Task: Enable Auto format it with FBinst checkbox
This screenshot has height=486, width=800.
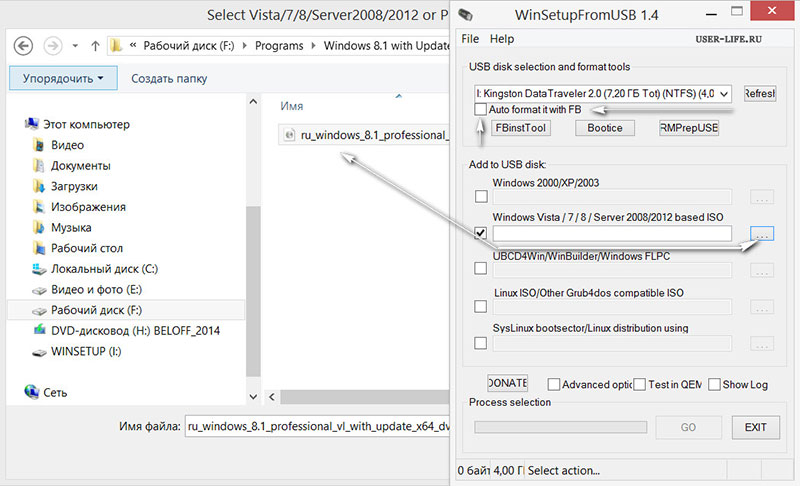Action: [480, 110]
